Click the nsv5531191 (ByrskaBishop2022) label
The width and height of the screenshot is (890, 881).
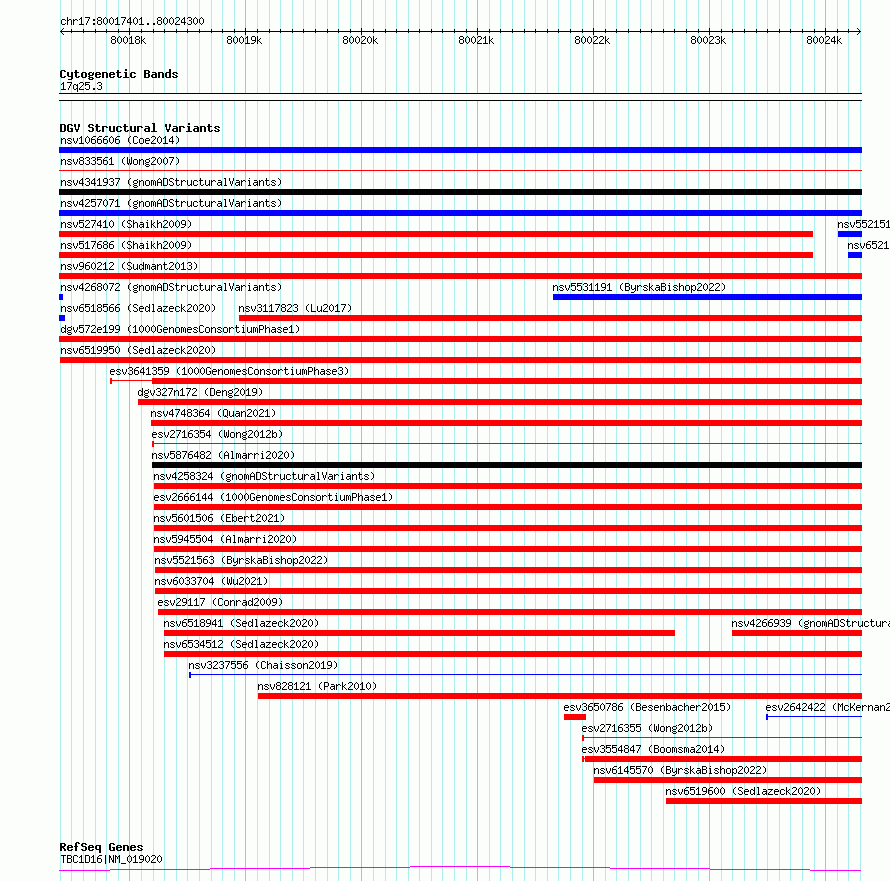(x=639, y=287)
